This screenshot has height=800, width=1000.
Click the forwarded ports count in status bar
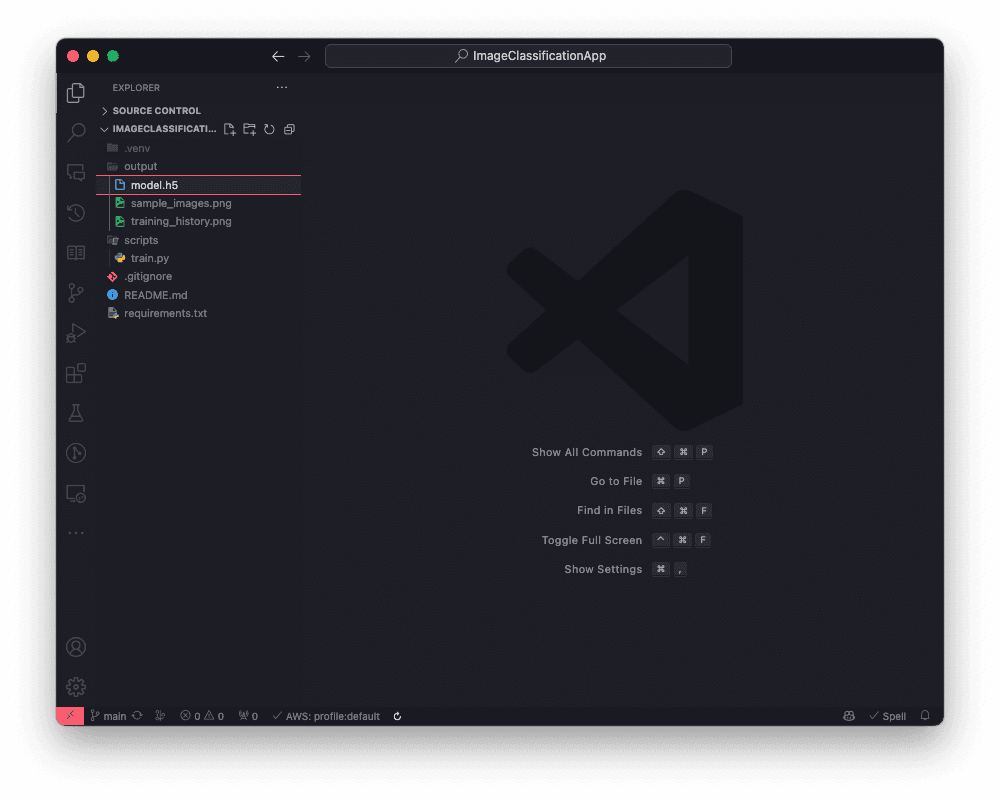pos(248,716)
